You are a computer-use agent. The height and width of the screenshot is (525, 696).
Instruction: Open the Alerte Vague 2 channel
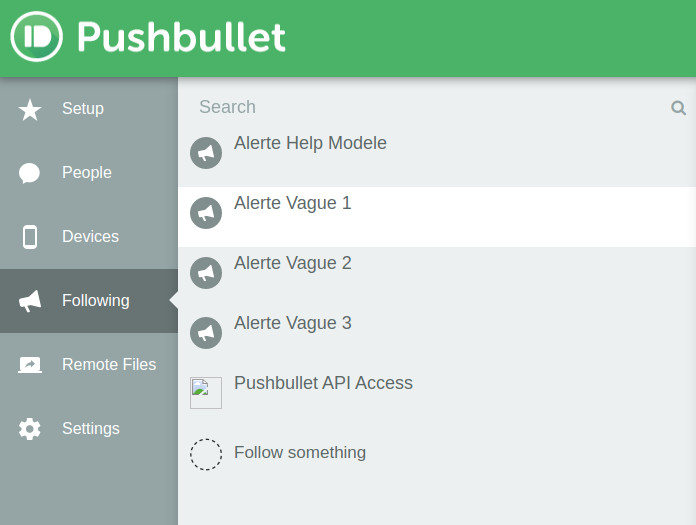[293, 264]
